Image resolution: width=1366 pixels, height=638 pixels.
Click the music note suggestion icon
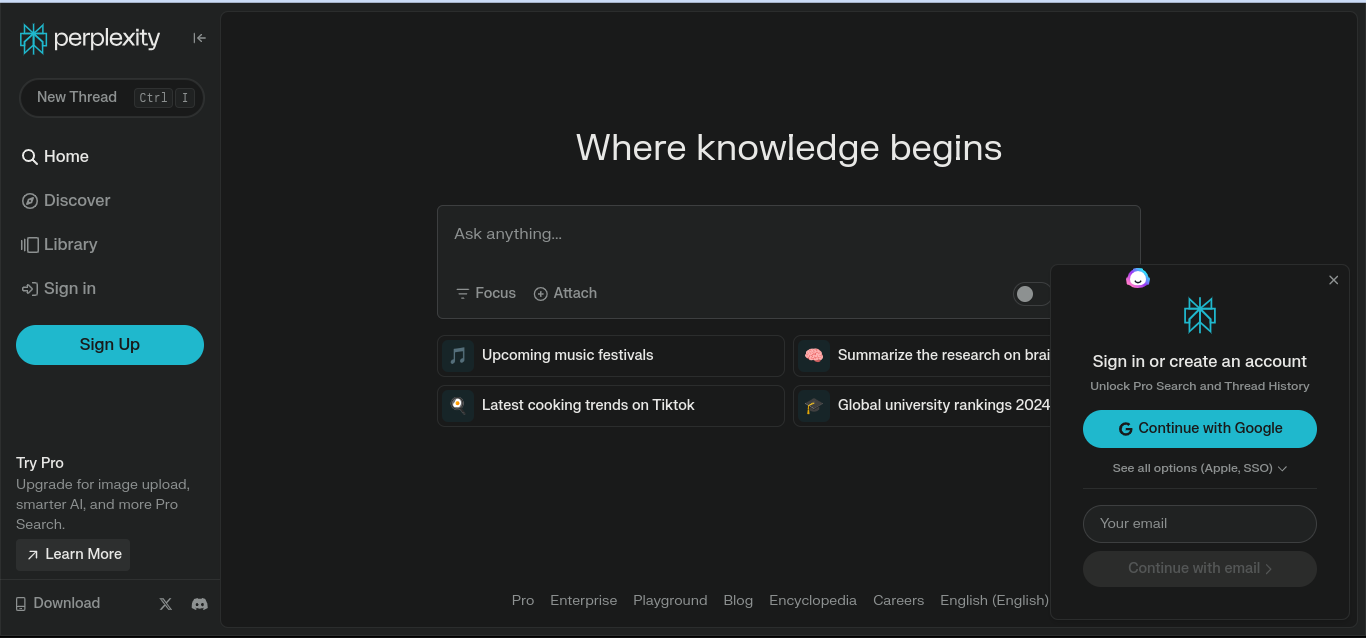458,355
